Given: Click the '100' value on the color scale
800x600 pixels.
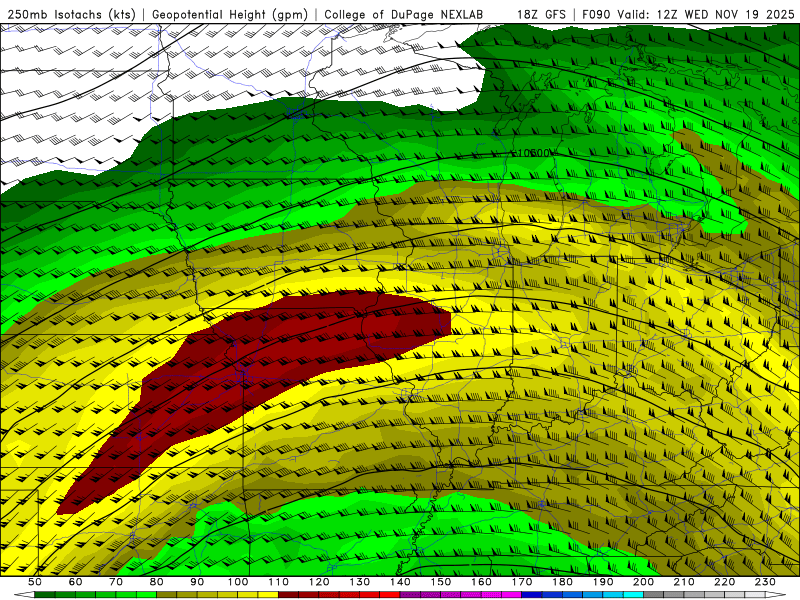Looking at the screenshot, I should pos(238,582).
